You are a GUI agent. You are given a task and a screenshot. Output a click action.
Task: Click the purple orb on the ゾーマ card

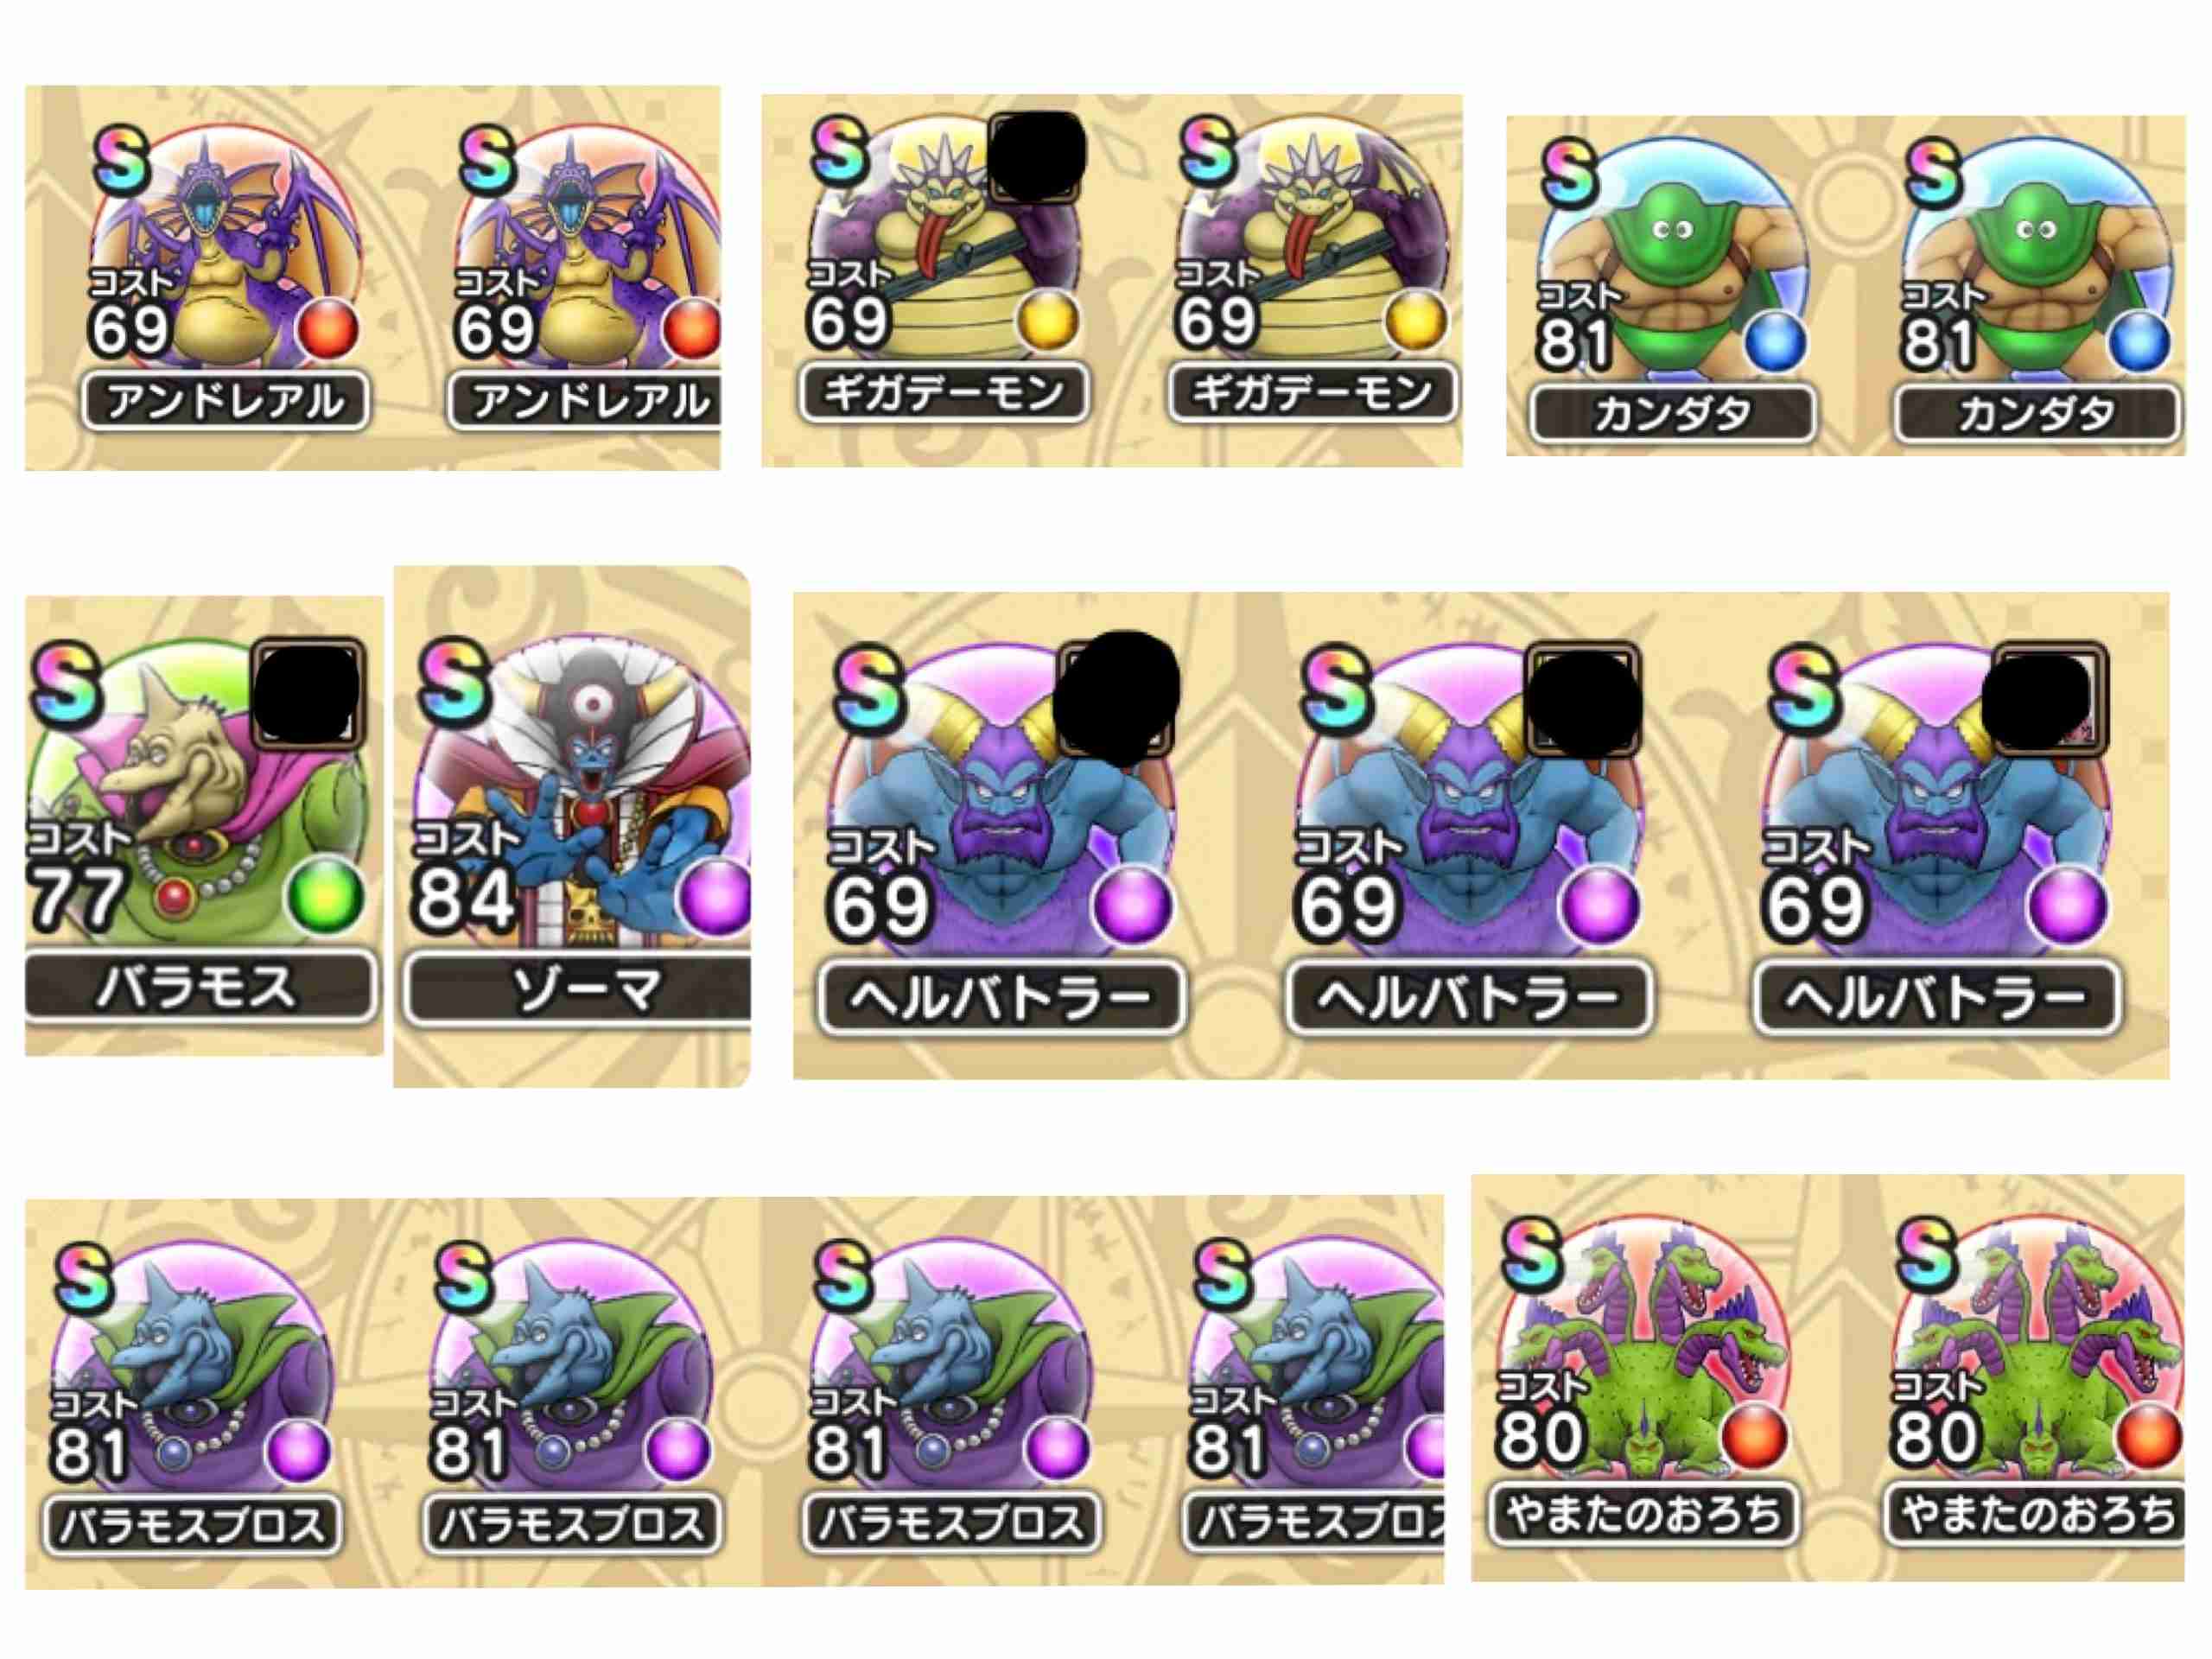[x=714, y=898]
